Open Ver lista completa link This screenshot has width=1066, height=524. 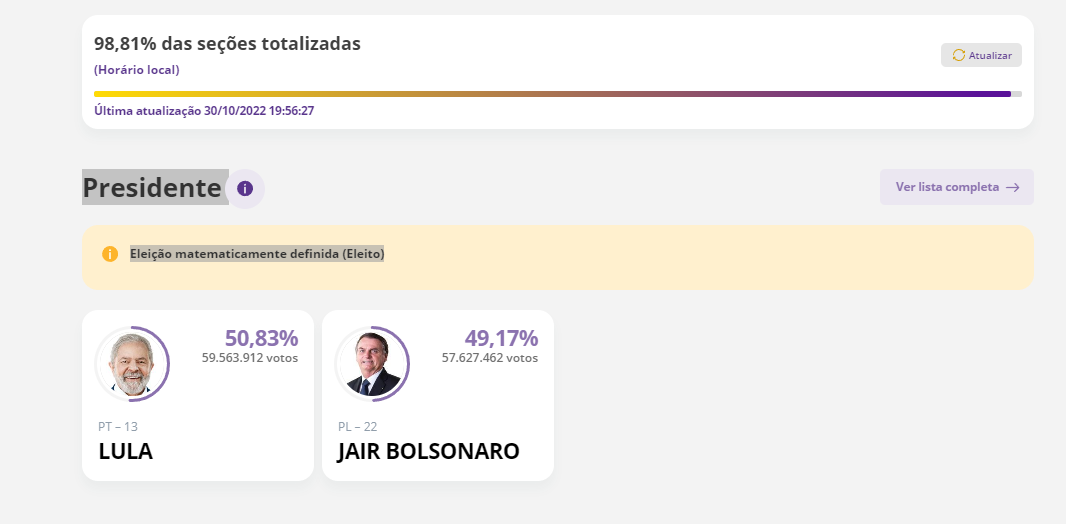[957, 187]
